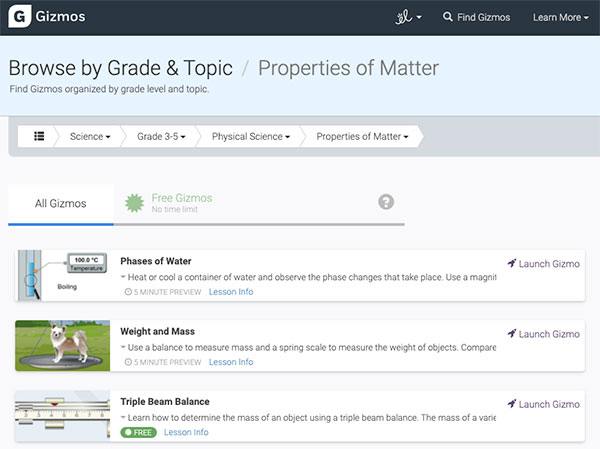Switch to the All Gizmos tab

point(60,204)
